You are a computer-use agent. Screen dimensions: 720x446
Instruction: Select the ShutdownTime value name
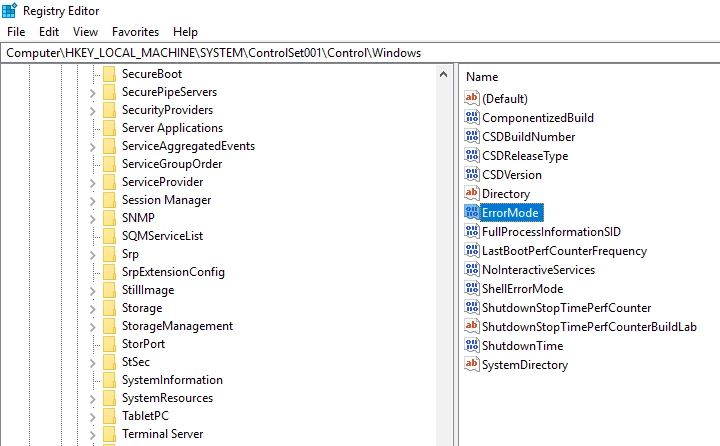523,346
